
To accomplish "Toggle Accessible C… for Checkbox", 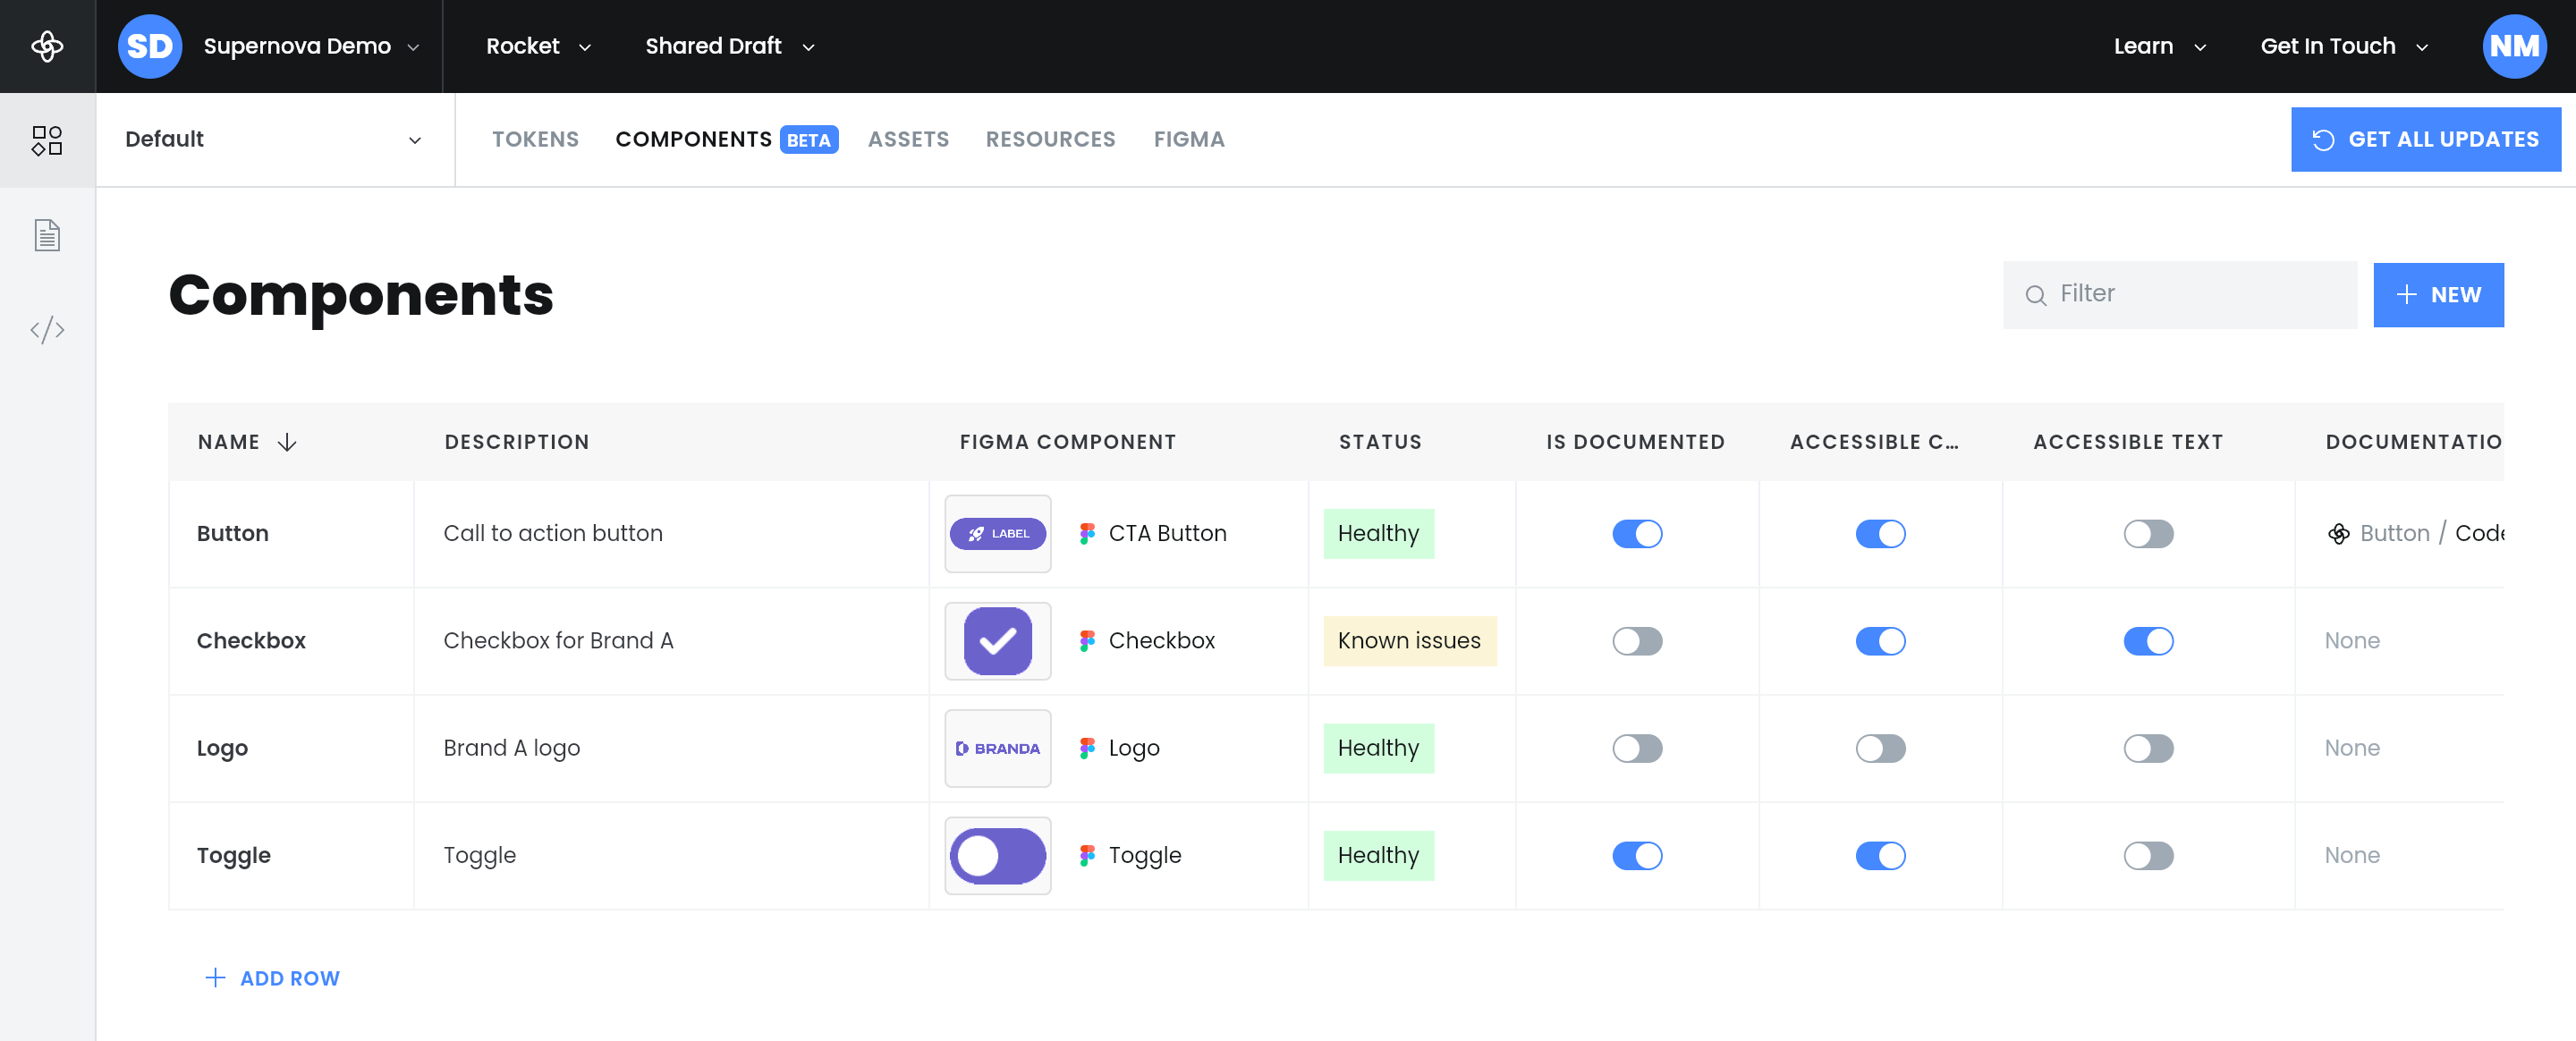I will (1880, 641).
